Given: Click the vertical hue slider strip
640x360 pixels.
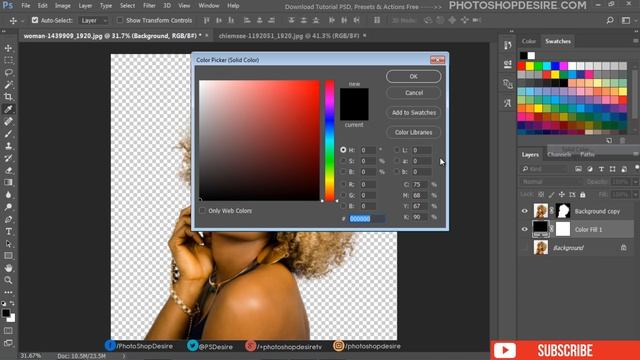Looking at the screenshot, I should pos(329,140).
